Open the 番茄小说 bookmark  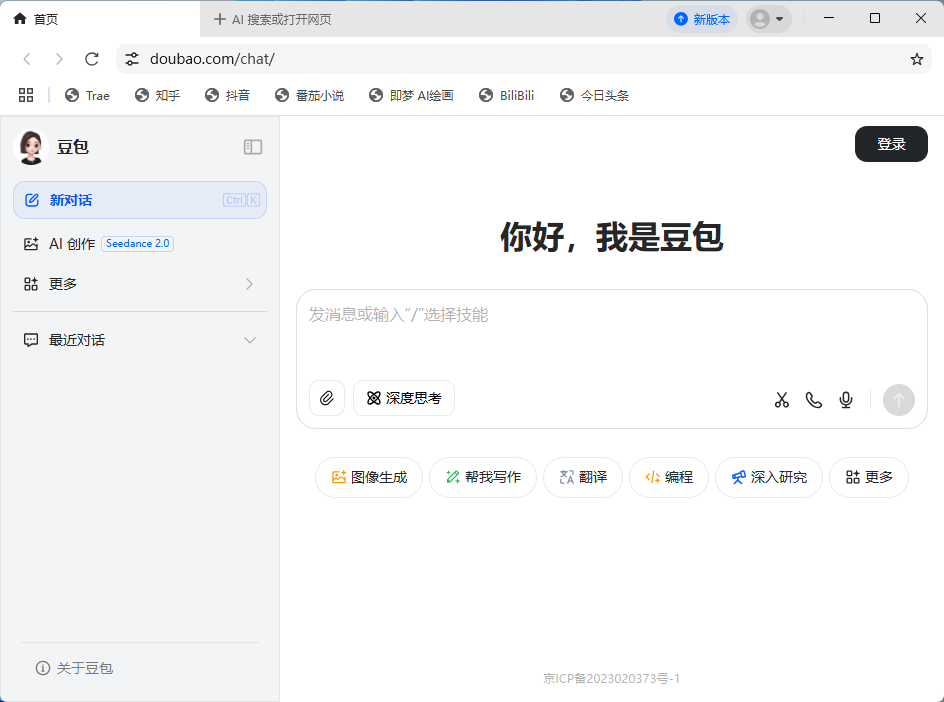tap(309, 95)
